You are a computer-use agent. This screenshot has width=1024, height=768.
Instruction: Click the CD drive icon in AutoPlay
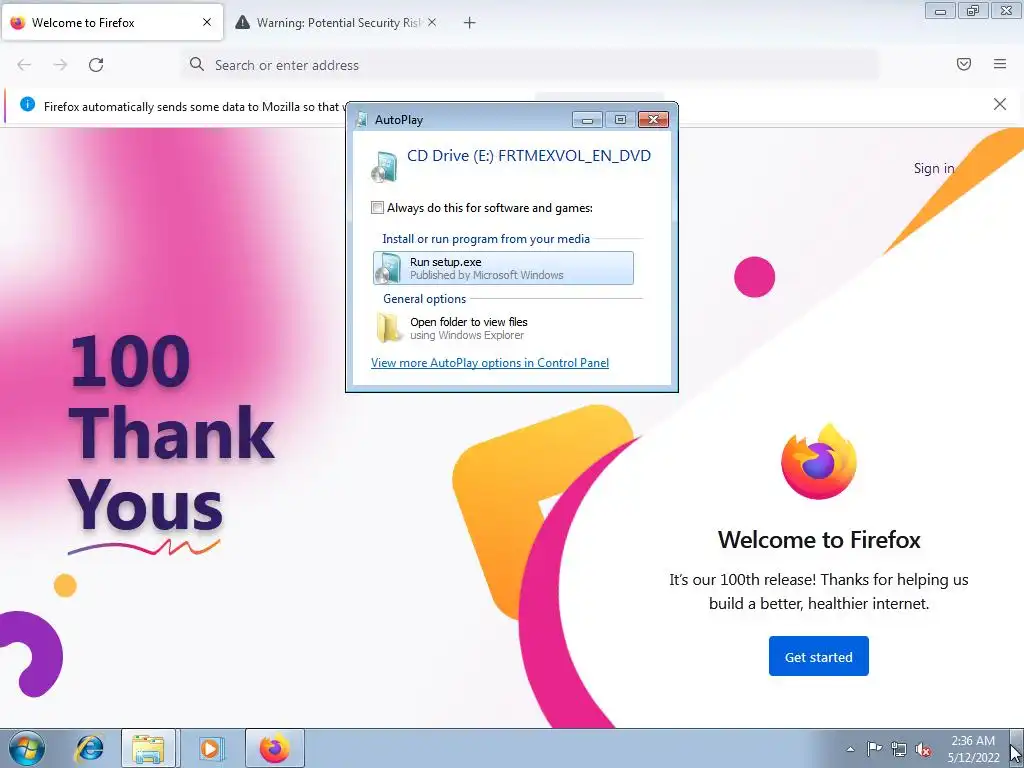pyautogui.click(x=384, y=166)
